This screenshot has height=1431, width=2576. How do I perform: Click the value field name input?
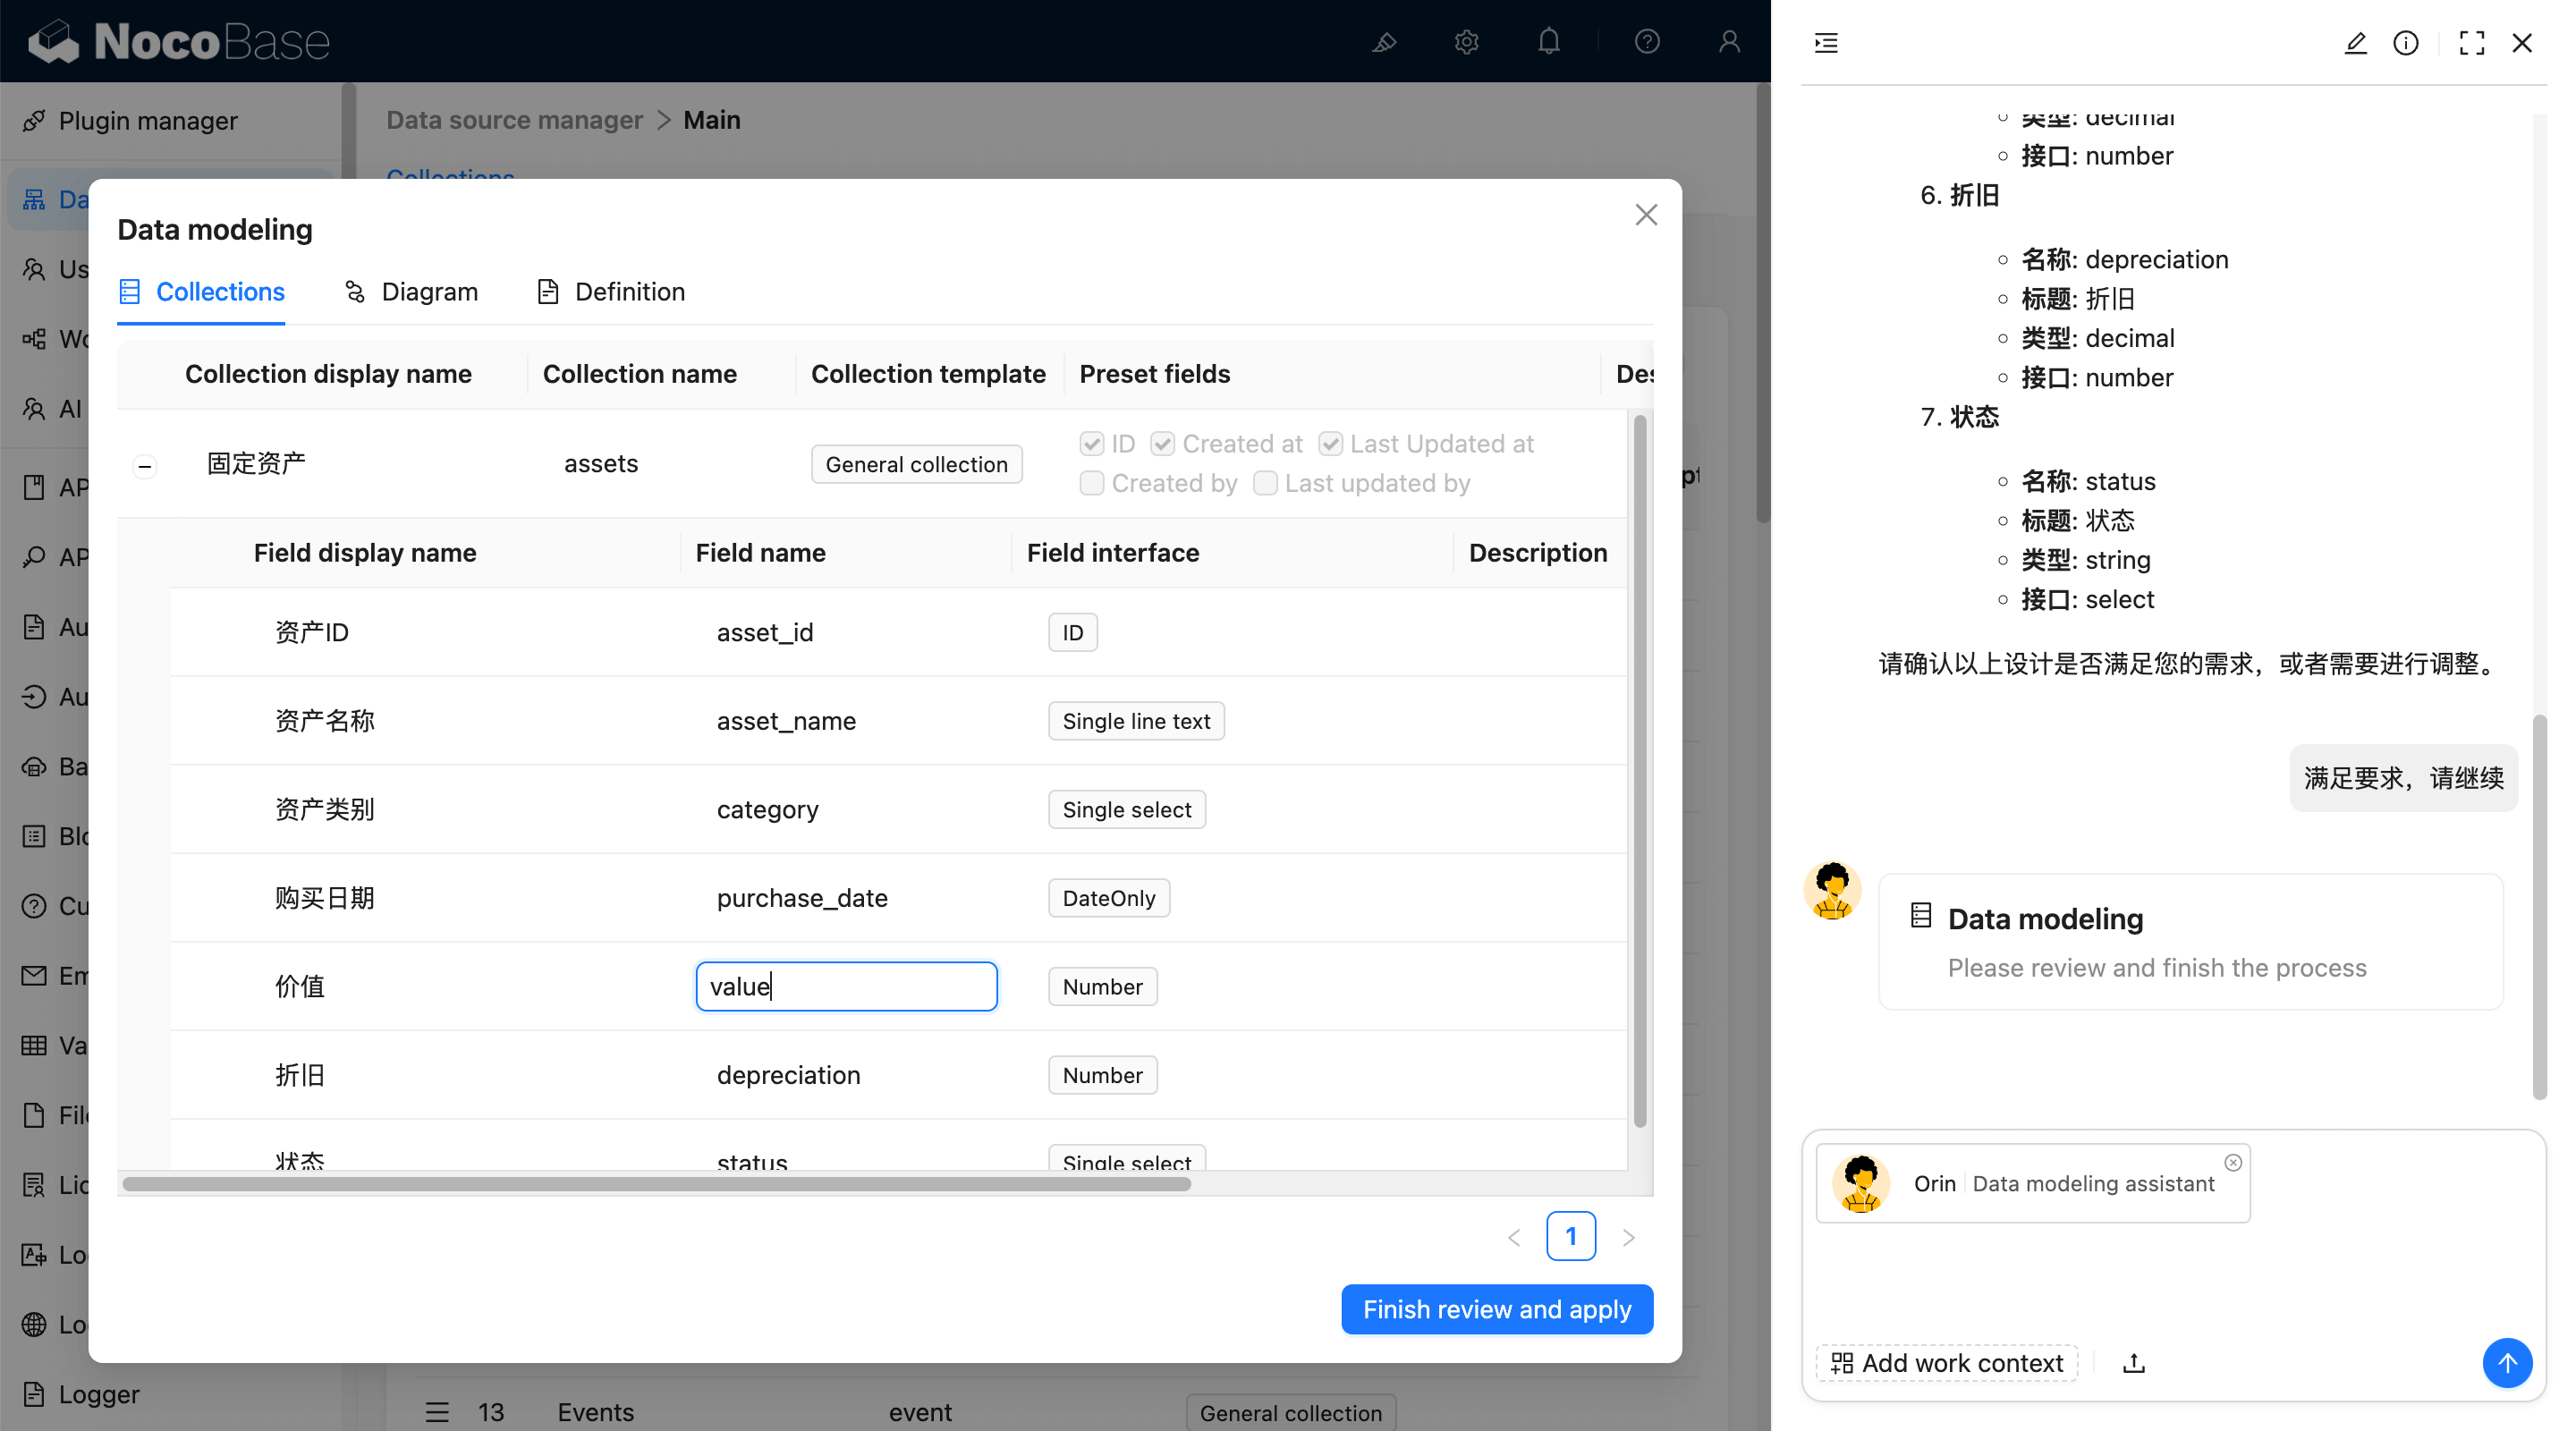[845, 986]
